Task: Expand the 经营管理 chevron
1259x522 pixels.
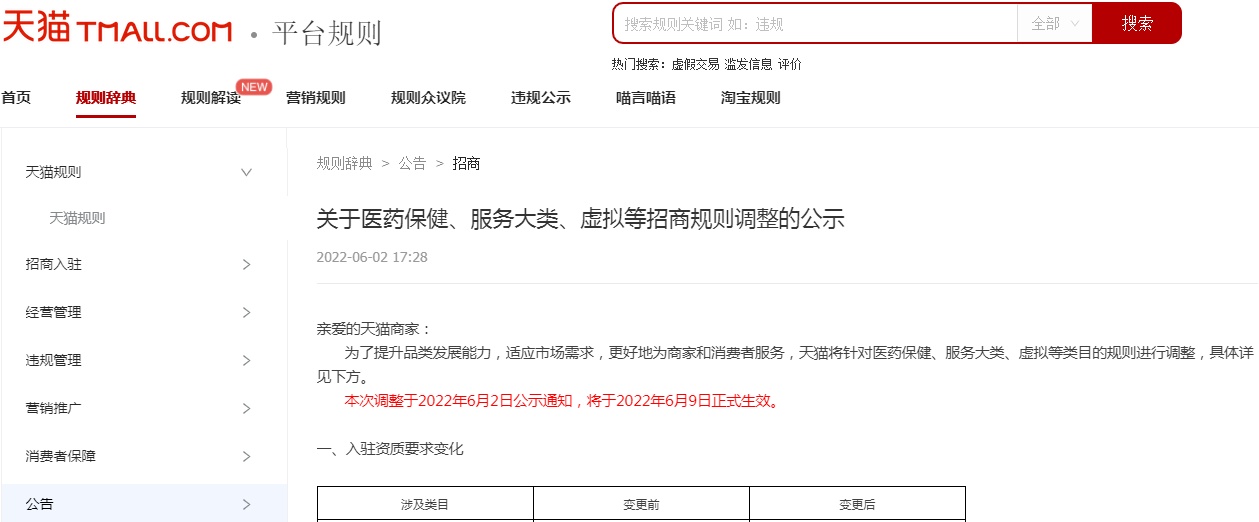Action: [x=247, y=312]
